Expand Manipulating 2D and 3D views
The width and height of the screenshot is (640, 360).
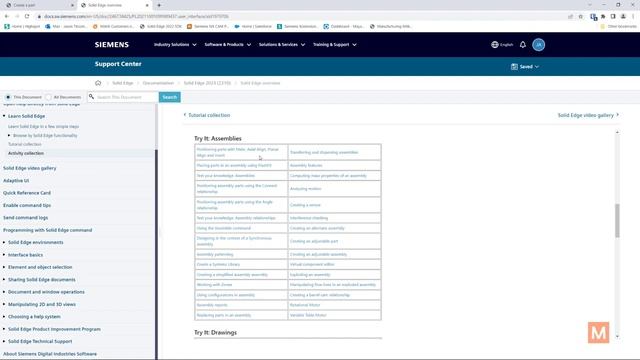pyautogui.click(x=4, y=304)
